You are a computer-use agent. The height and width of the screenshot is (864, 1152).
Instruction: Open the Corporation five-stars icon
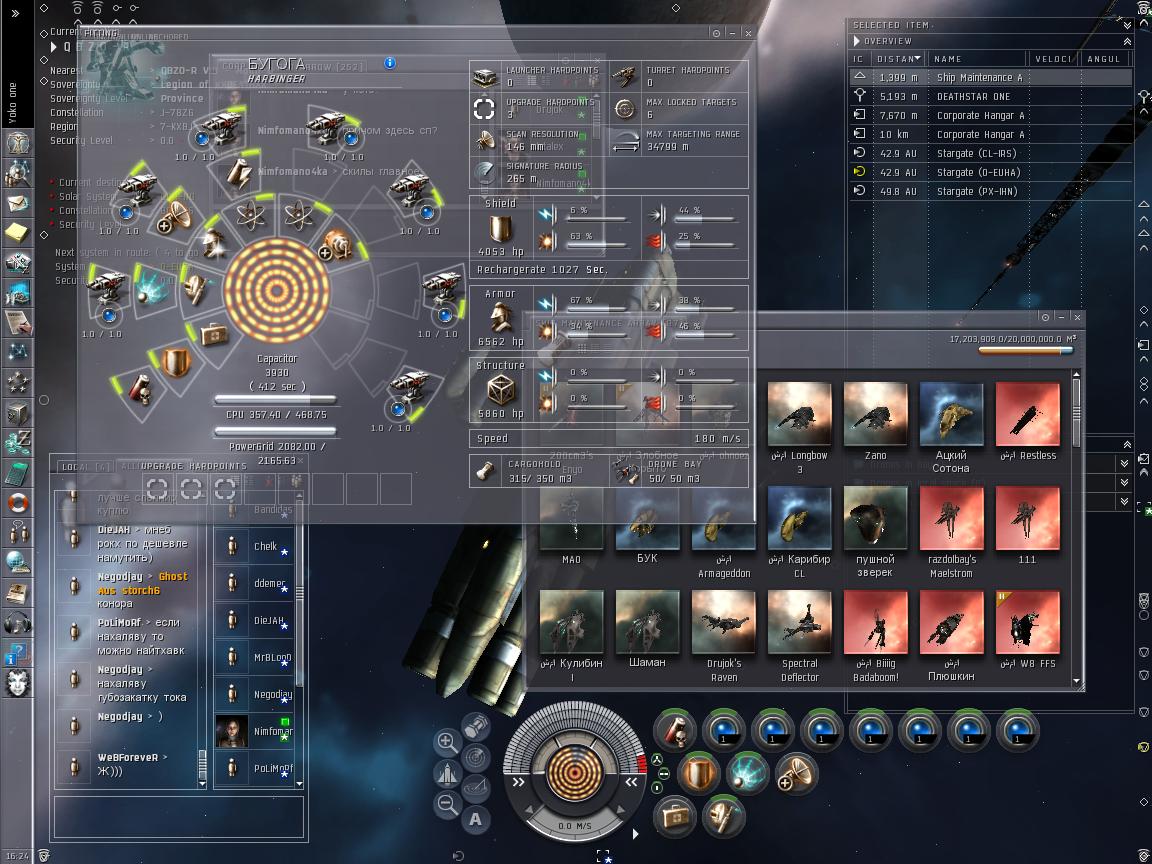click(16, 382)
